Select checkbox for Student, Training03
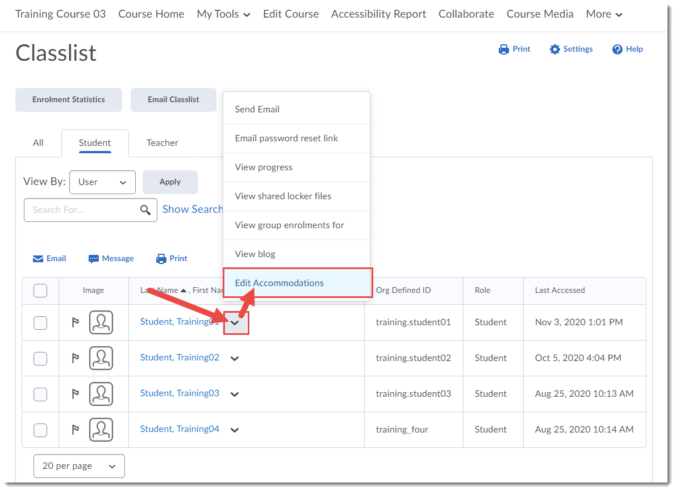This screenshot has width=676, height=491. click(x=40, y=394)
